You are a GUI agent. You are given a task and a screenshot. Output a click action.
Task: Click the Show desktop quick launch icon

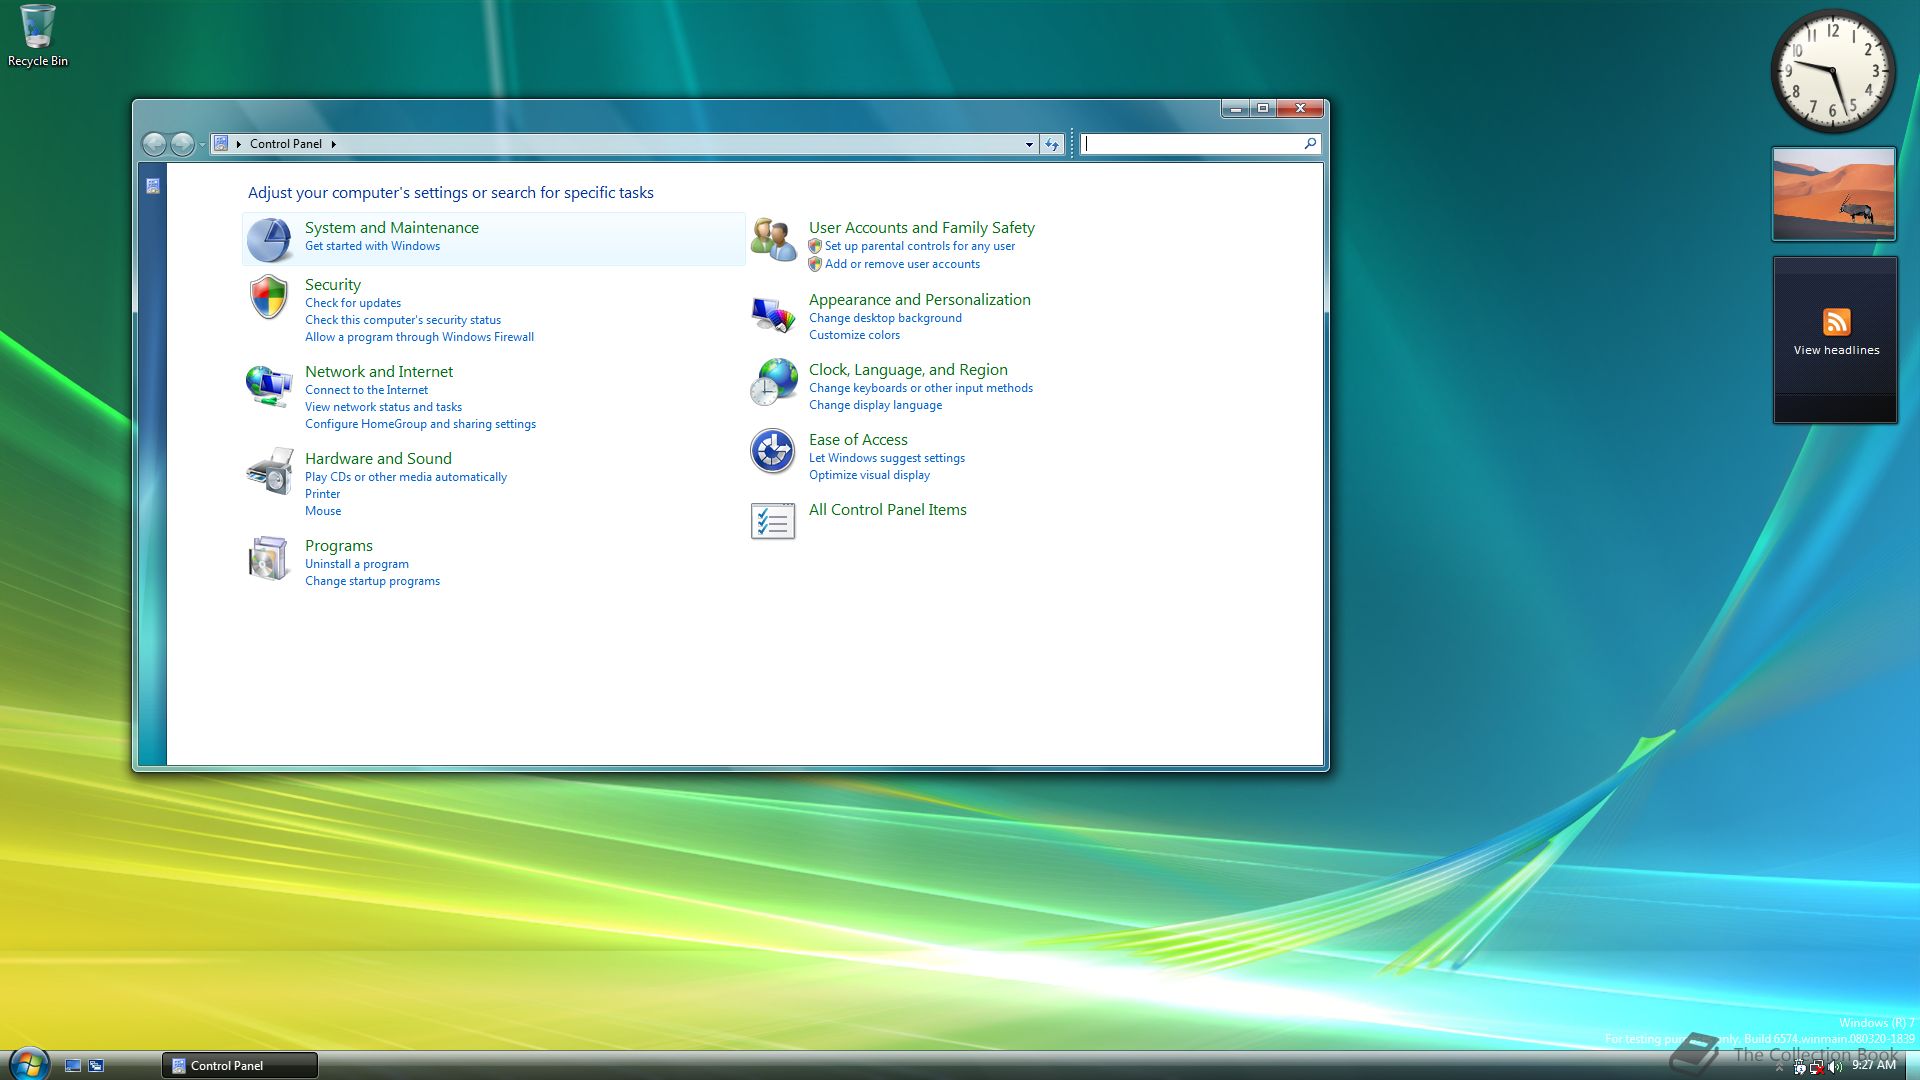point(73,1066)
